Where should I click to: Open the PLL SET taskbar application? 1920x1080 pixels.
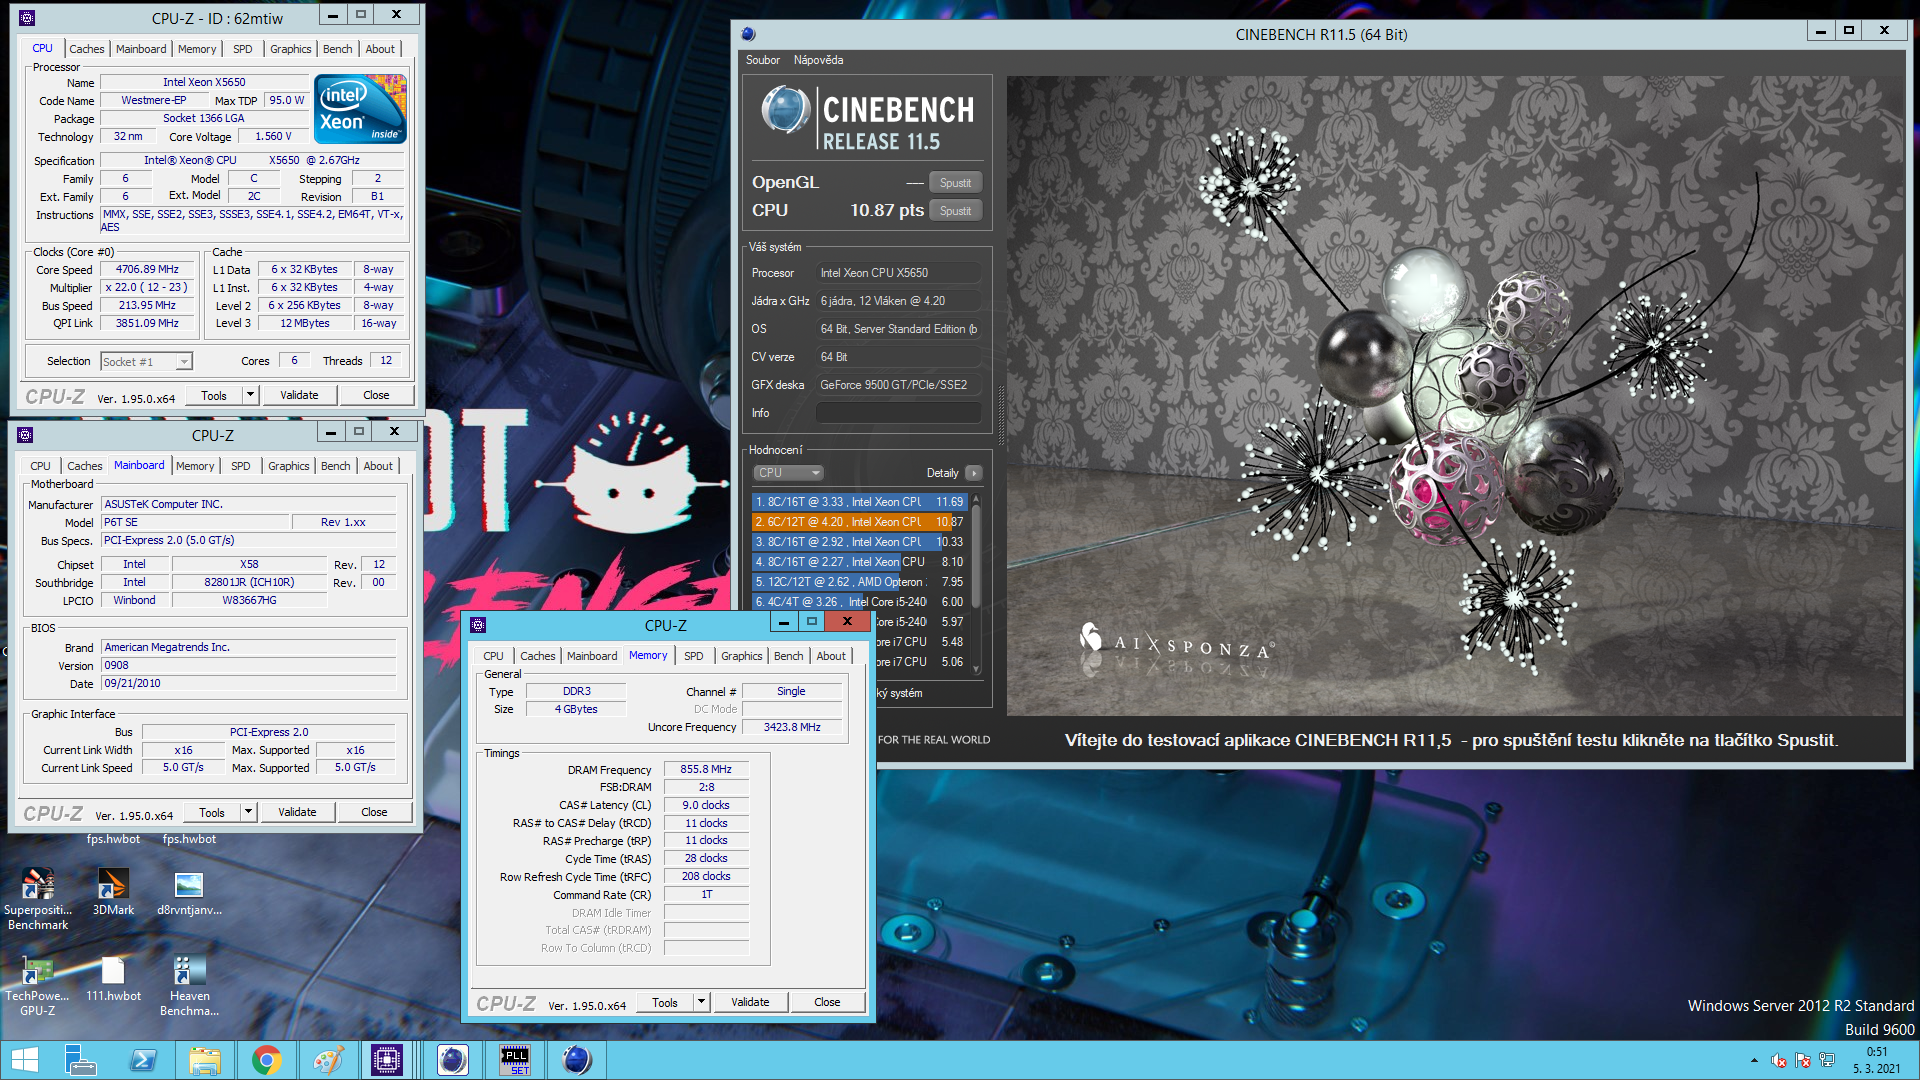pyautogui.click(x=515, y=1060)
